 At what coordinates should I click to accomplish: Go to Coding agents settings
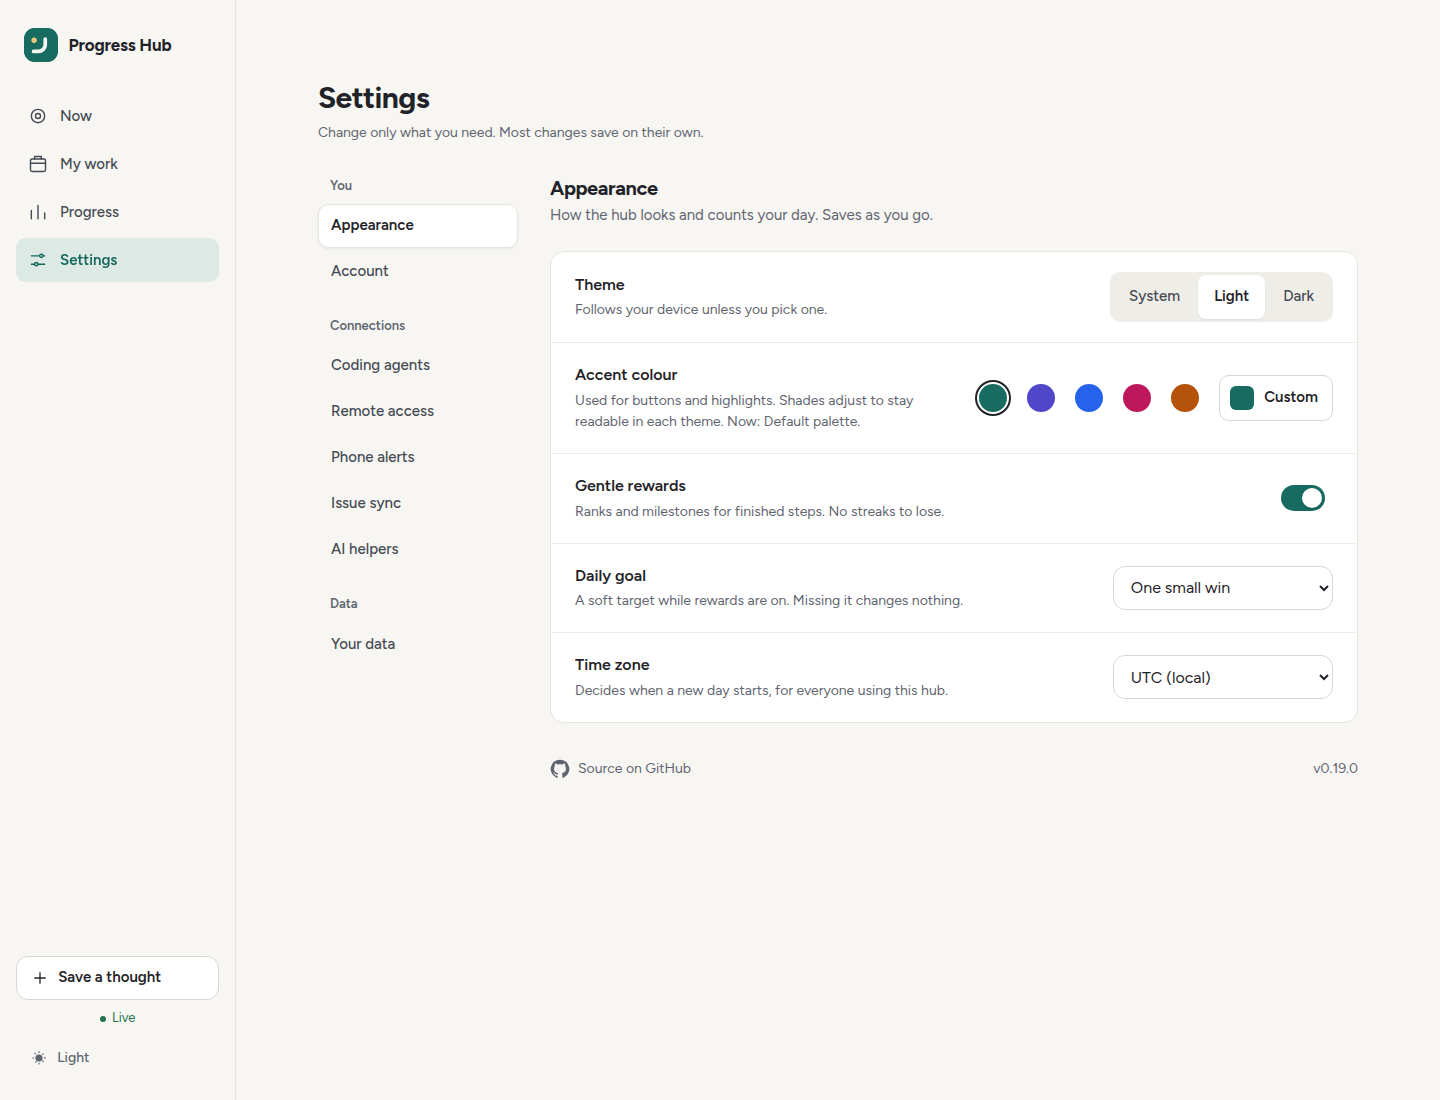tap(418, 365)
